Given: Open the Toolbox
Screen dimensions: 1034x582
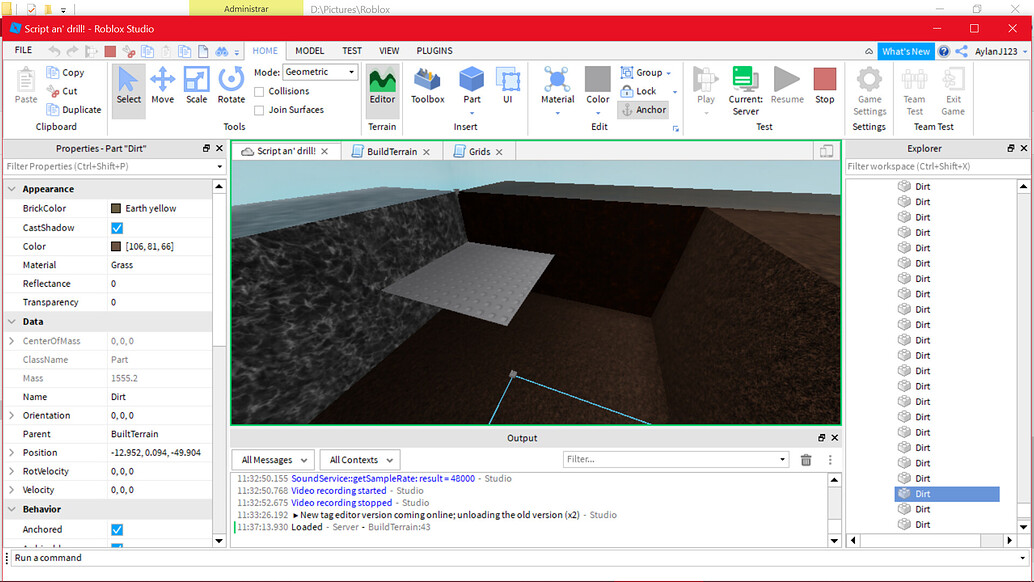Looking at the screenshot, I should pos(427,88).
